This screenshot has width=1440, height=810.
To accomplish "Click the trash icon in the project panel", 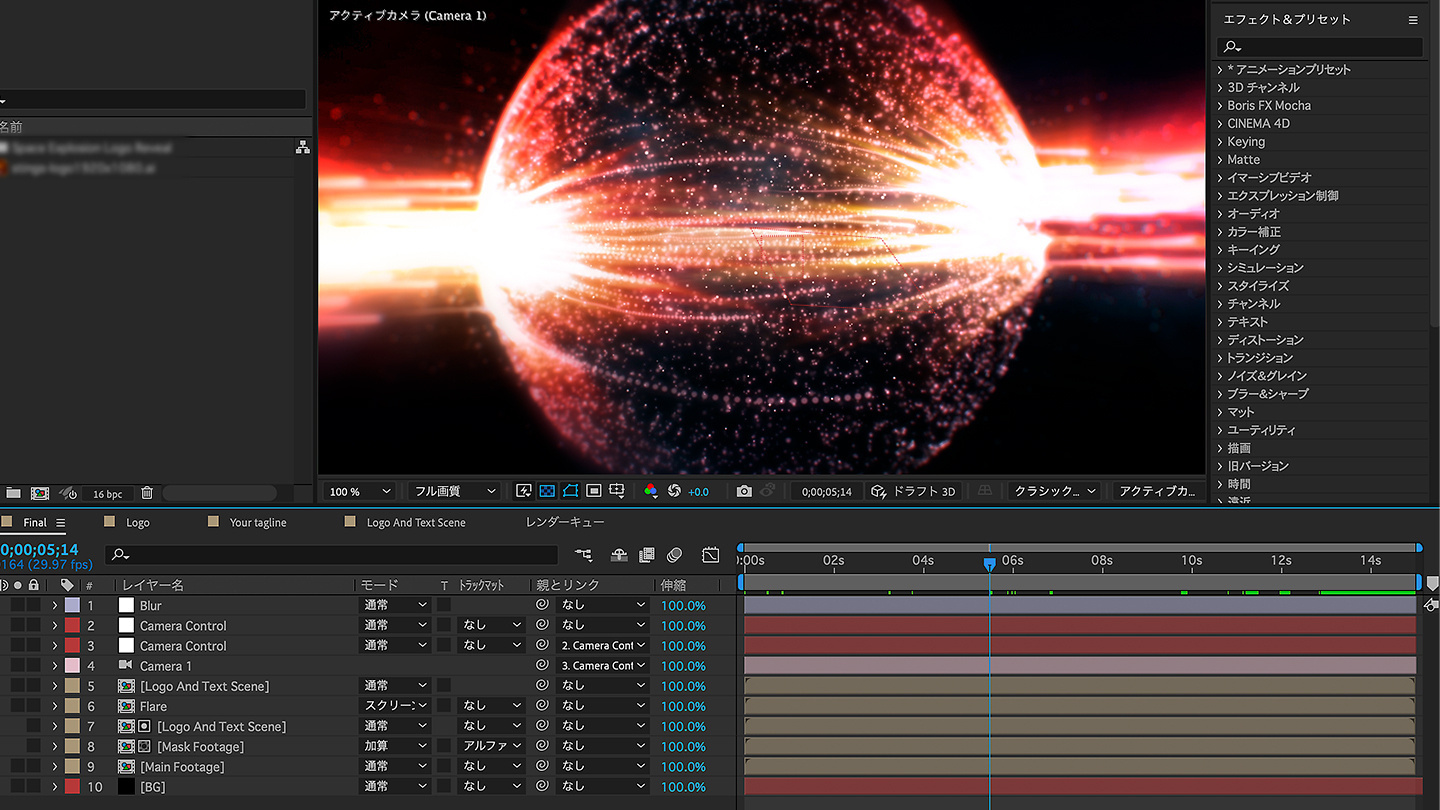I will click(147, 492).
